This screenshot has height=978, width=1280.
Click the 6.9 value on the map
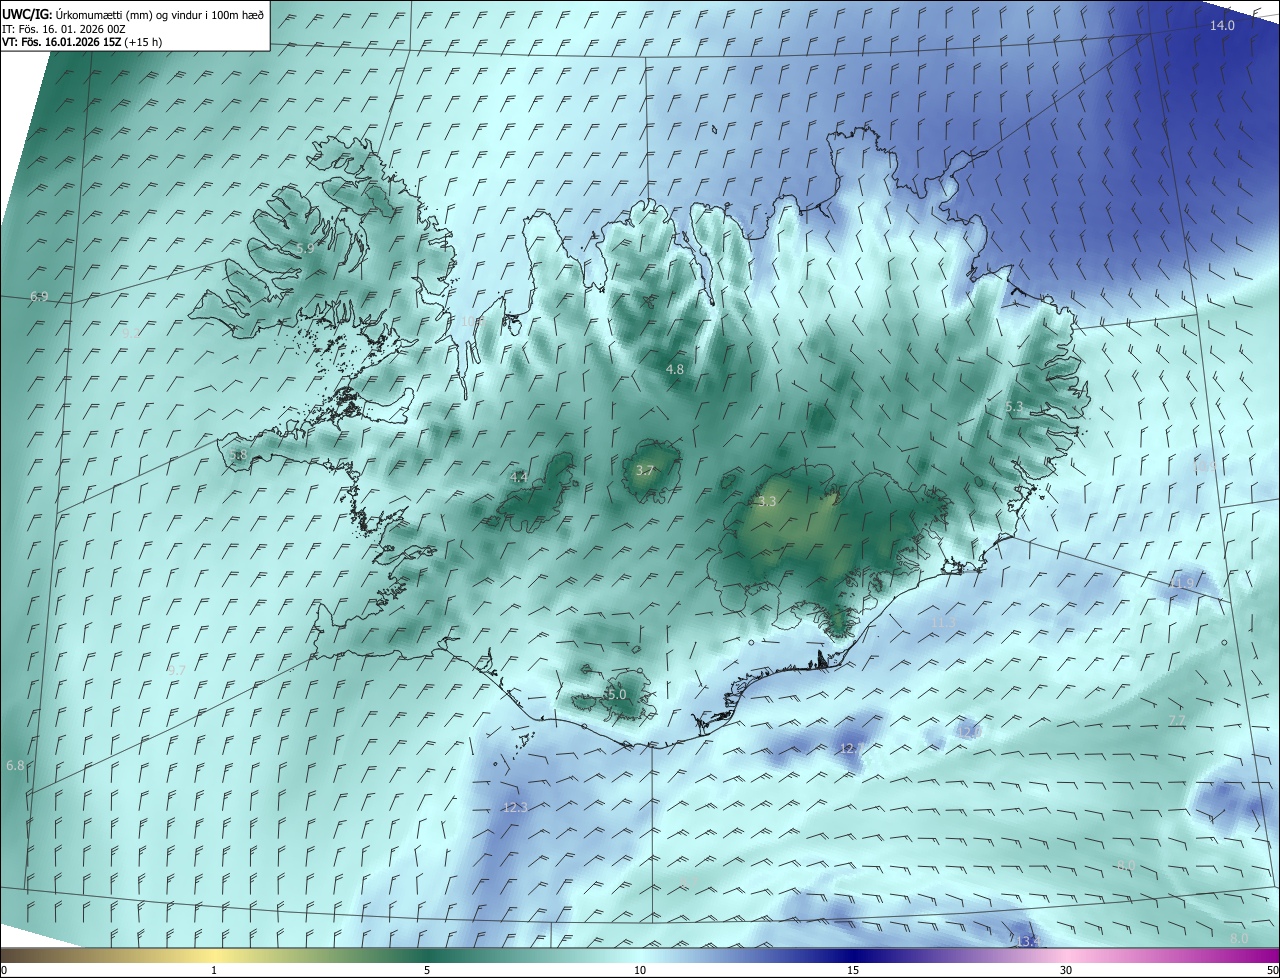39,297
